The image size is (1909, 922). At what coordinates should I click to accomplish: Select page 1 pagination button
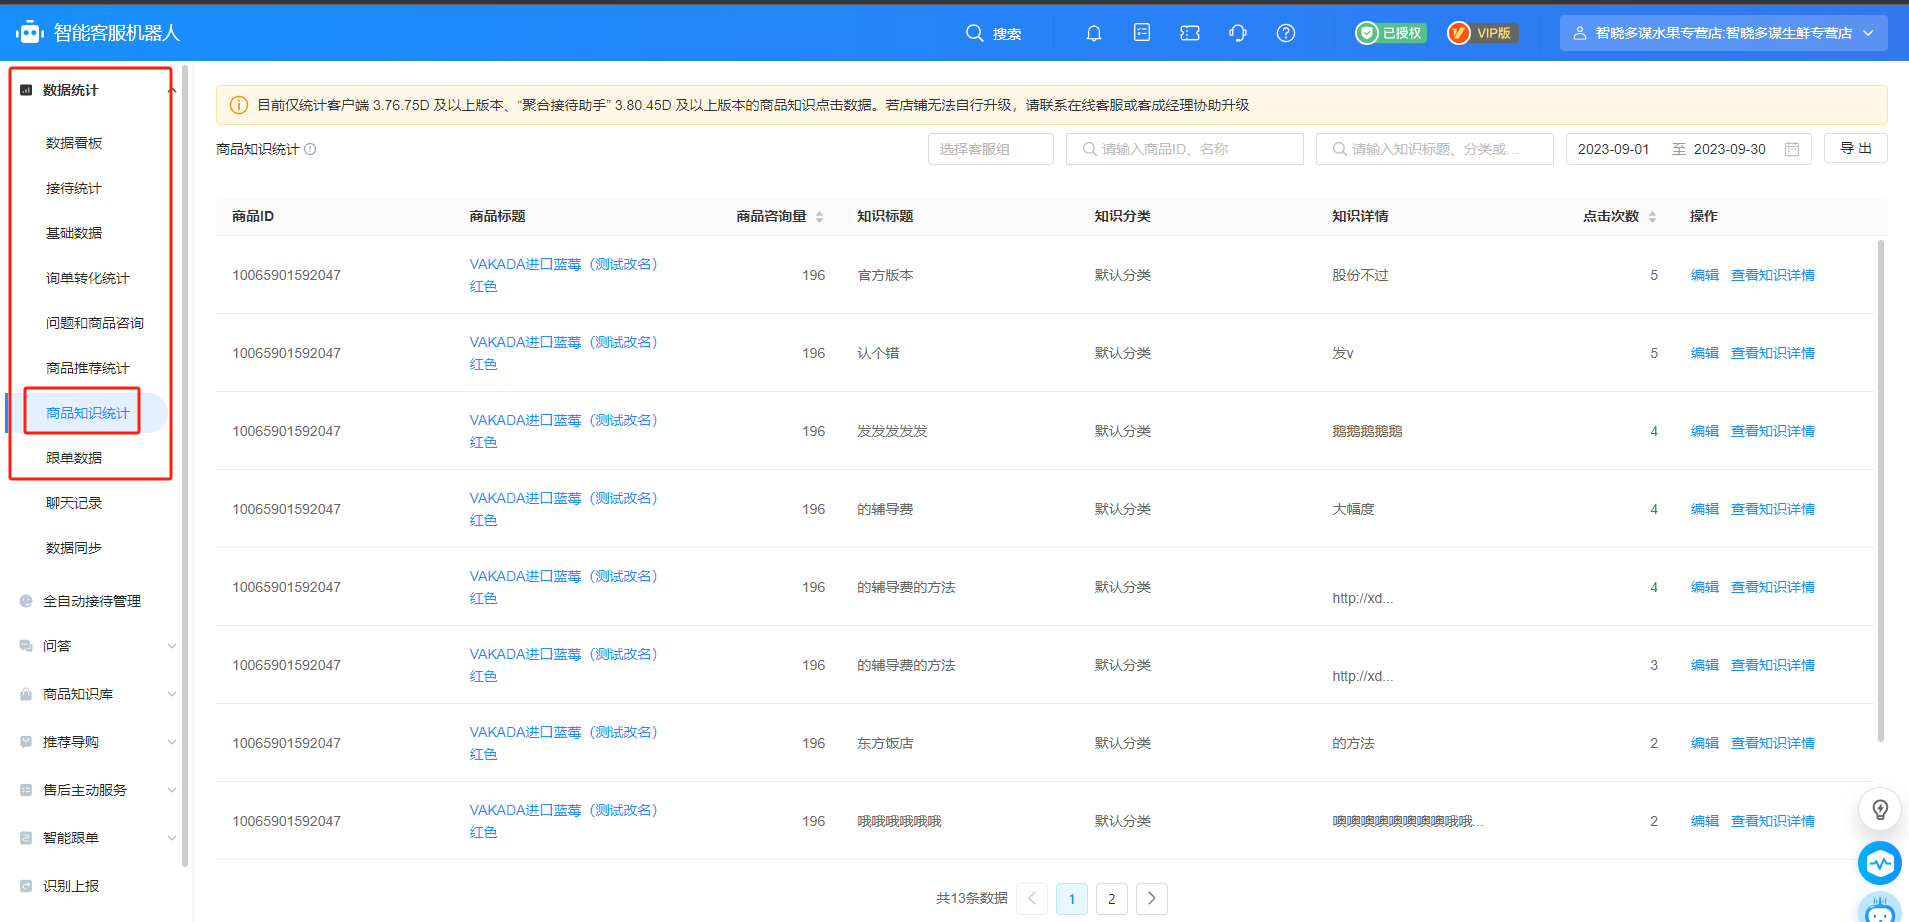[1072, 898]
